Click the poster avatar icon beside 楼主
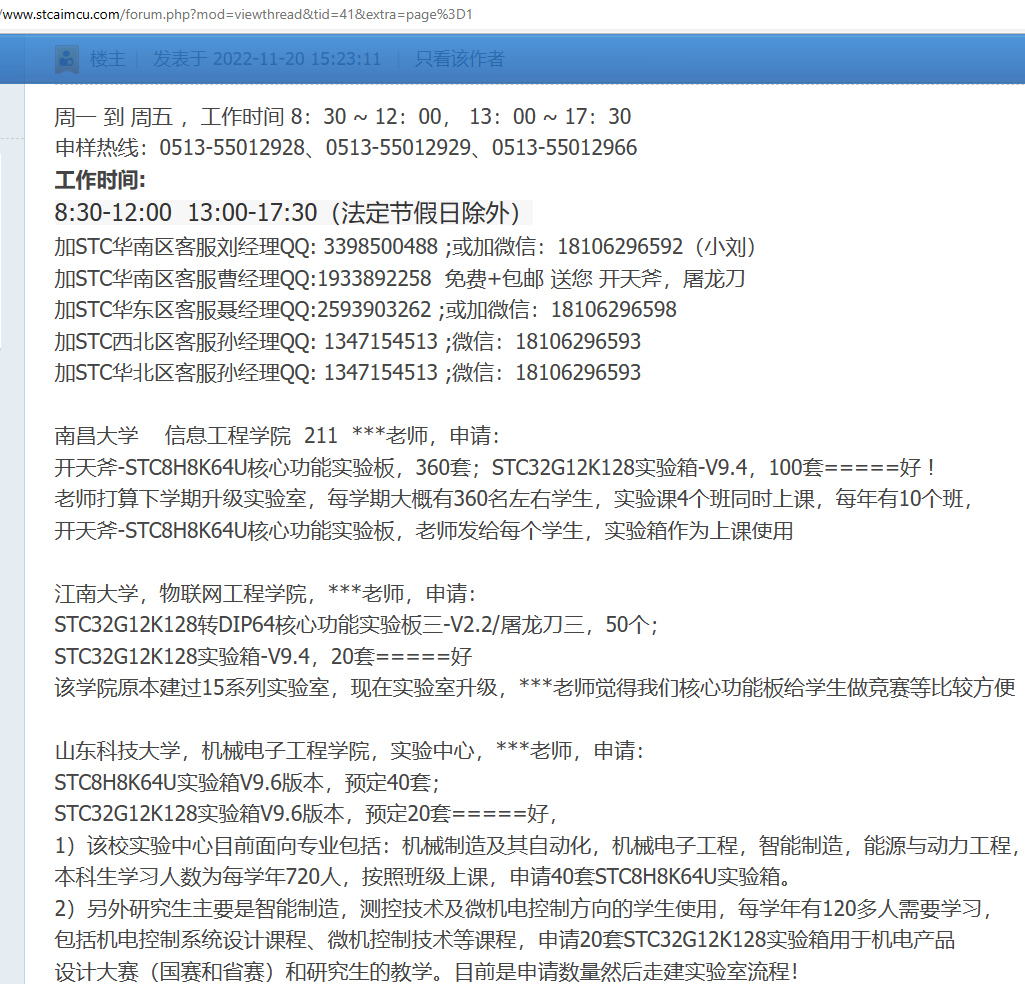1025x984 pixels. pyautogui.click(x=67, y=59)
